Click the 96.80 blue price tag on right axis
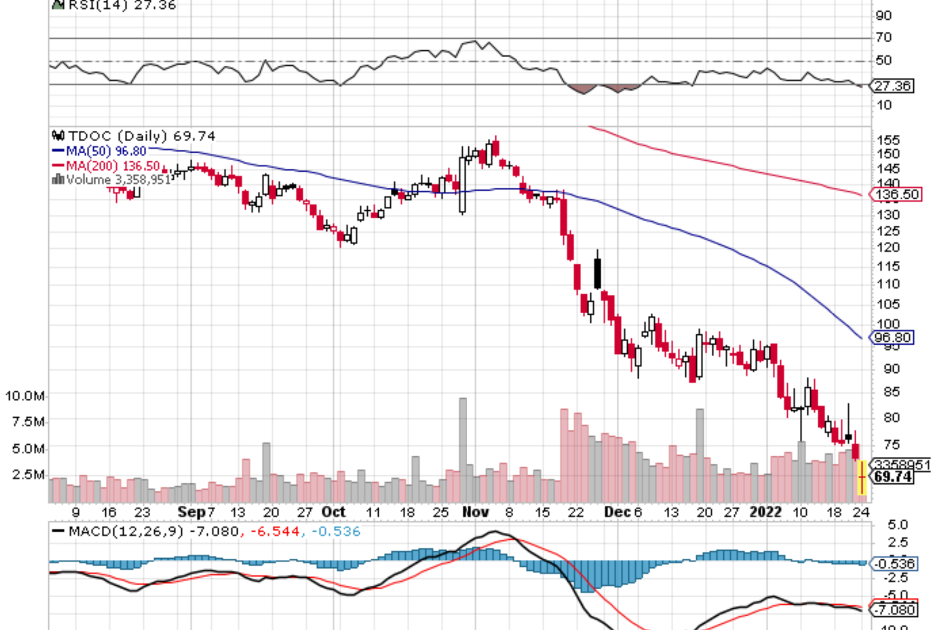 click(x=893, y=338)
